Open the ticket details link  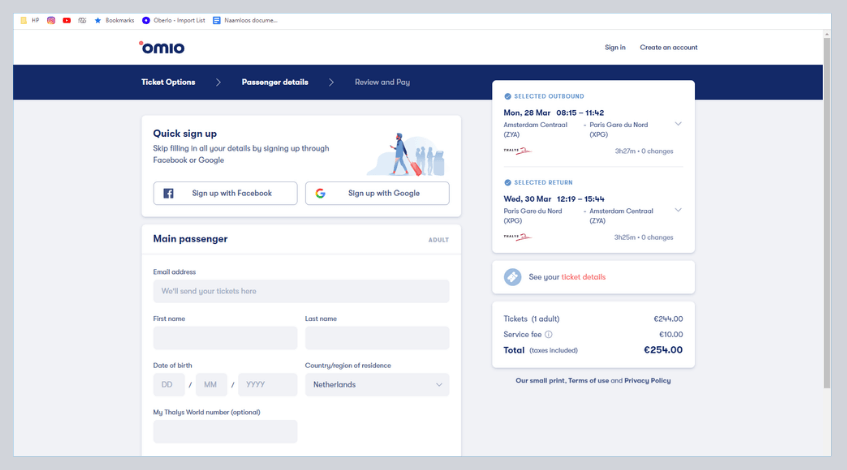(583, 277)
